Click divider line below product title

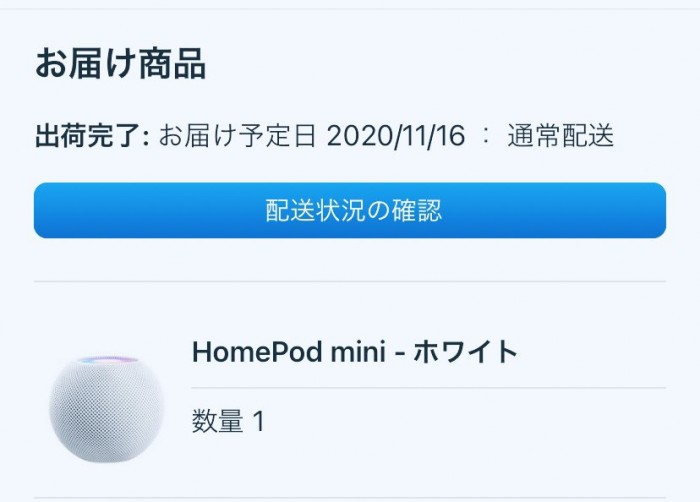(x=428, y=387)
